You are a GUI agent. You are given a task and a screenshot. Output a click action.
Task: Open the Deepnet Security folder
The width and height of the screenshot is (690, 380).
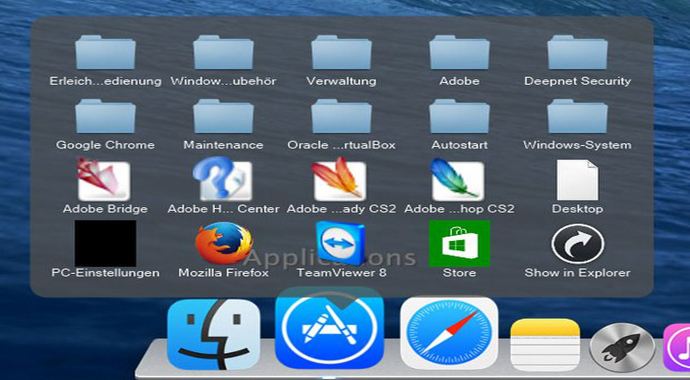pyautogui.click(x=577, y=52)
